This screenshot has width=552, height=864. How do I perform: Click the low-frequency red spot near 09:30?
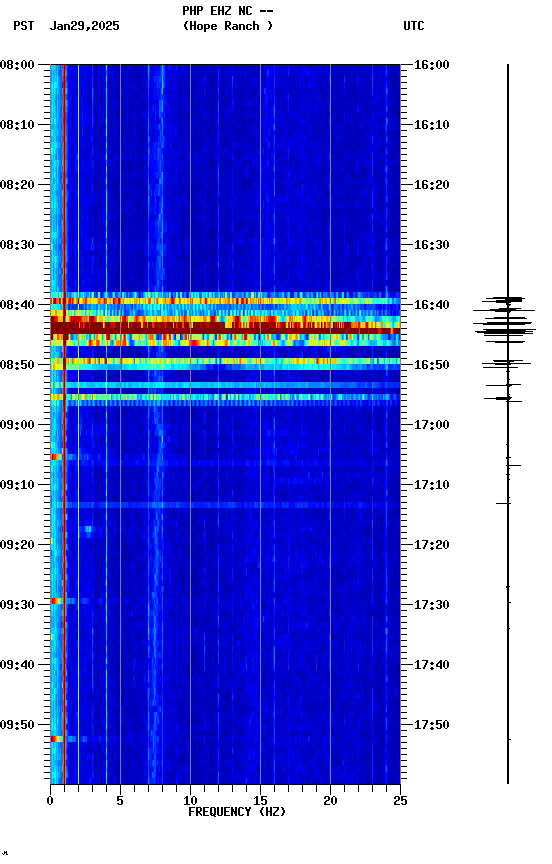point(56,601)
